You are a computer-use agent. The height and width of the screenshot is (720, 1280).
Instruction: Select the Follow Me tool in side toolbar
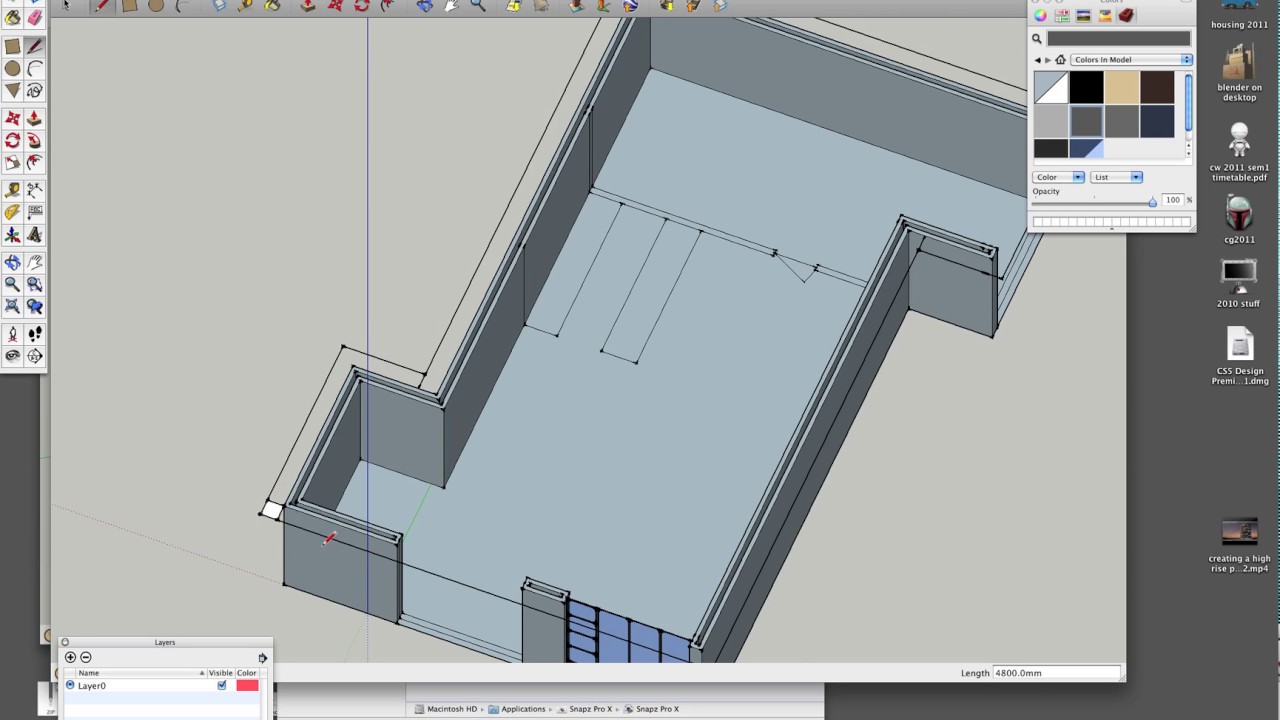click(35, 141)
